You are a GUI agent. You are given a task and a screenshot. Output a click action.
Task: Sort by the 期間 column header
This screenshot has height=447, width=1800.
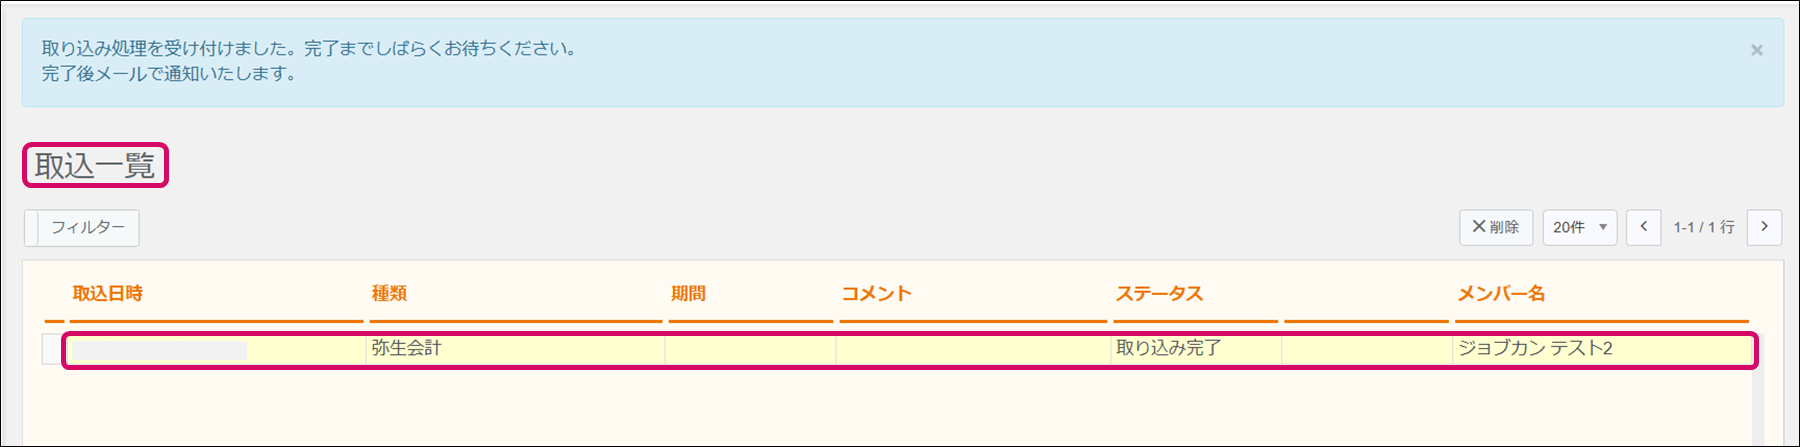(688, 294)
